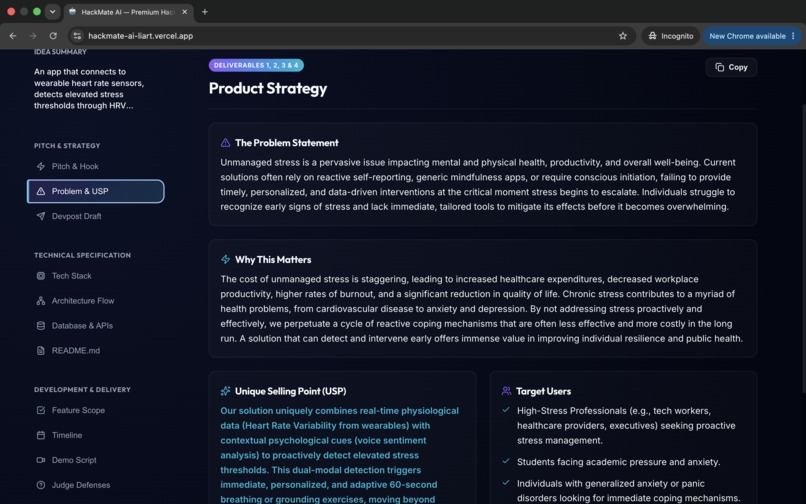
Task: Click the High-Stress Professionals list item
Action: coord(626,425)
